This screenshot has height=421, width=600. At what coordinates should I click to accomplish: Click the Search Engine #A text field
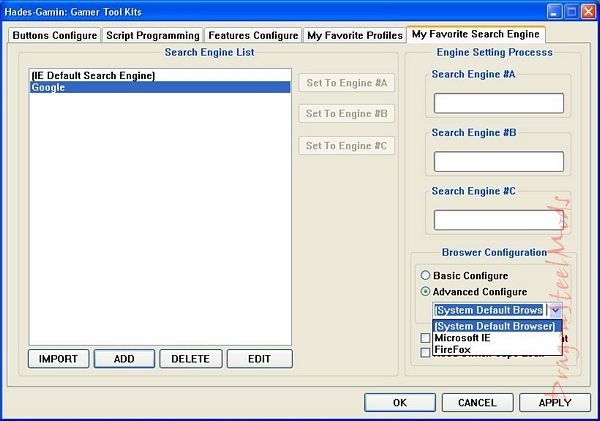498,103
